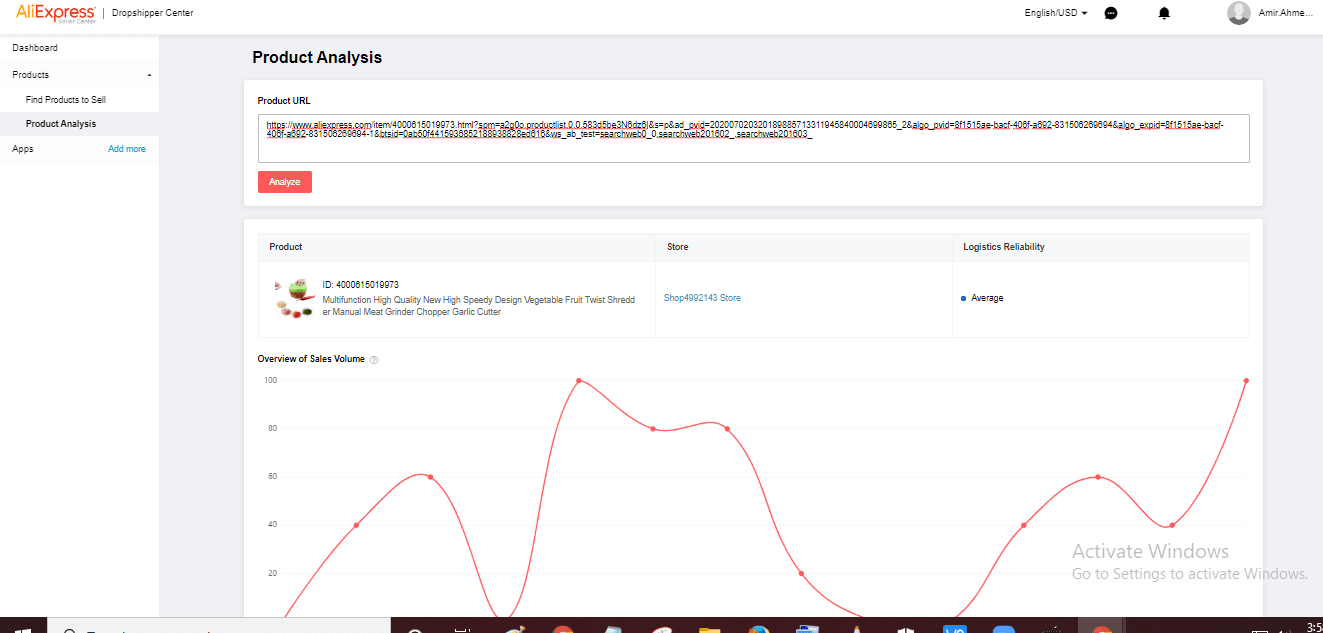Image resolution: width=1323 pixels, height=633 pixels.
Task: Click the Store column header
Action: 678,247
